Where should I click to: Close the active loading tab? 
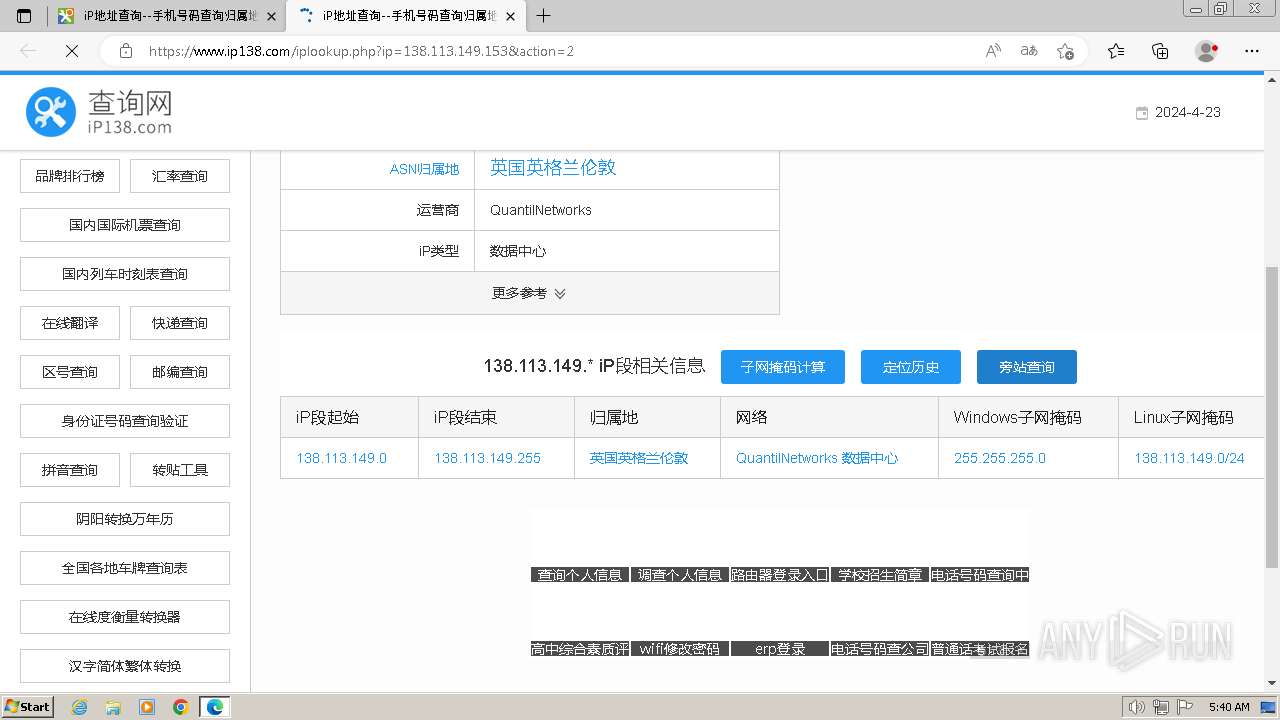click(510, 16)
